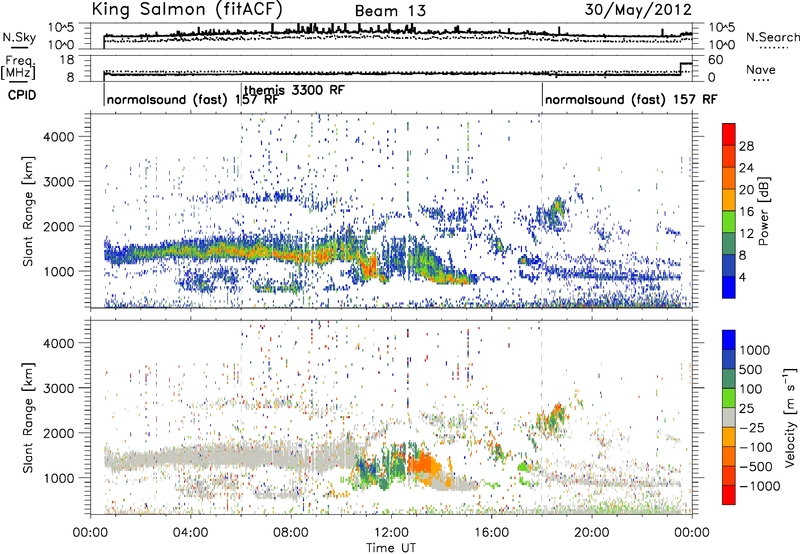Click the strong backscatter patch near 18:40 at 2400 km
The height and width of the screenshot is (554, 800).
pos(559,206)
